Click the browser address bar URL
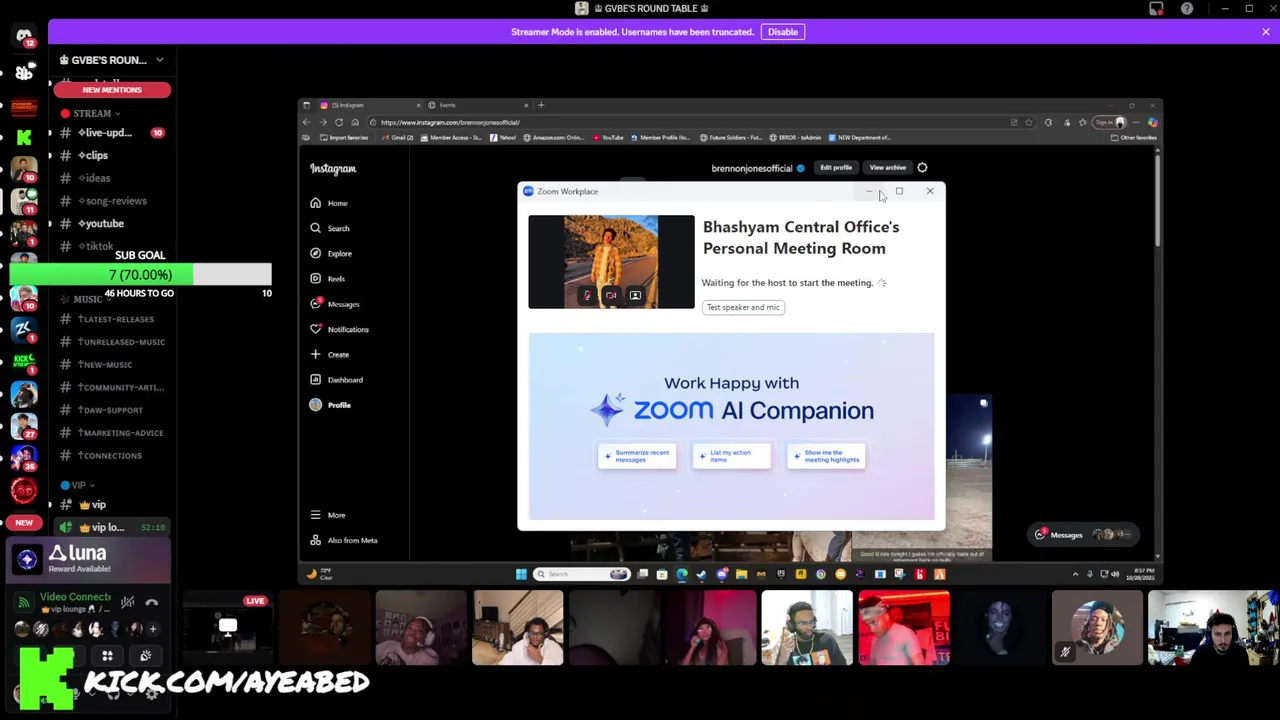This screenshot has height=720, width=1280. click(450, 122)
